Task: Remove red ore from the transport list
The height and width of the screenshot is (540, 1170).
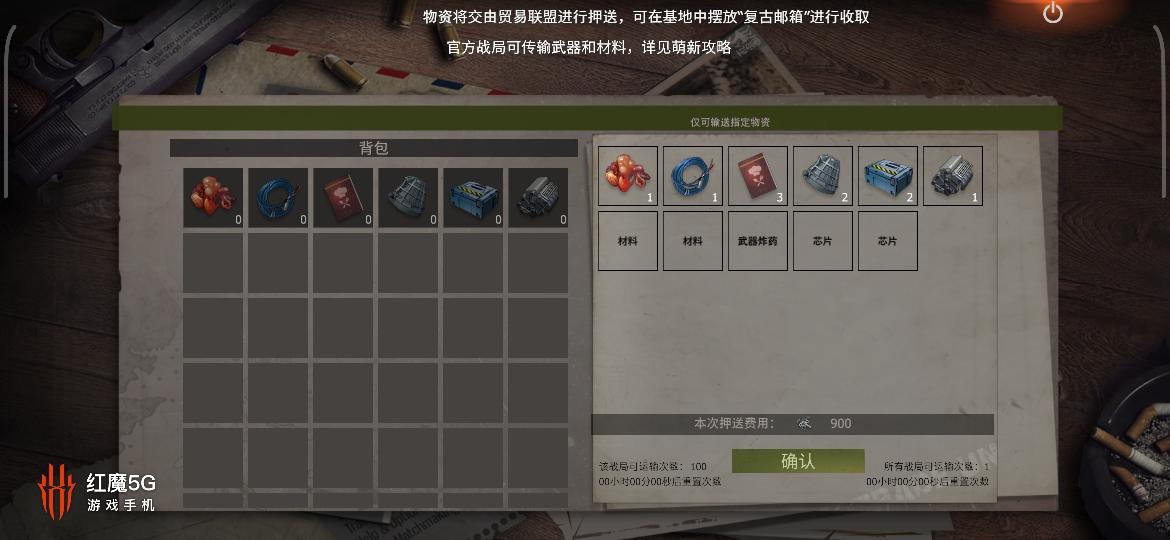Action: coord(628,176)
